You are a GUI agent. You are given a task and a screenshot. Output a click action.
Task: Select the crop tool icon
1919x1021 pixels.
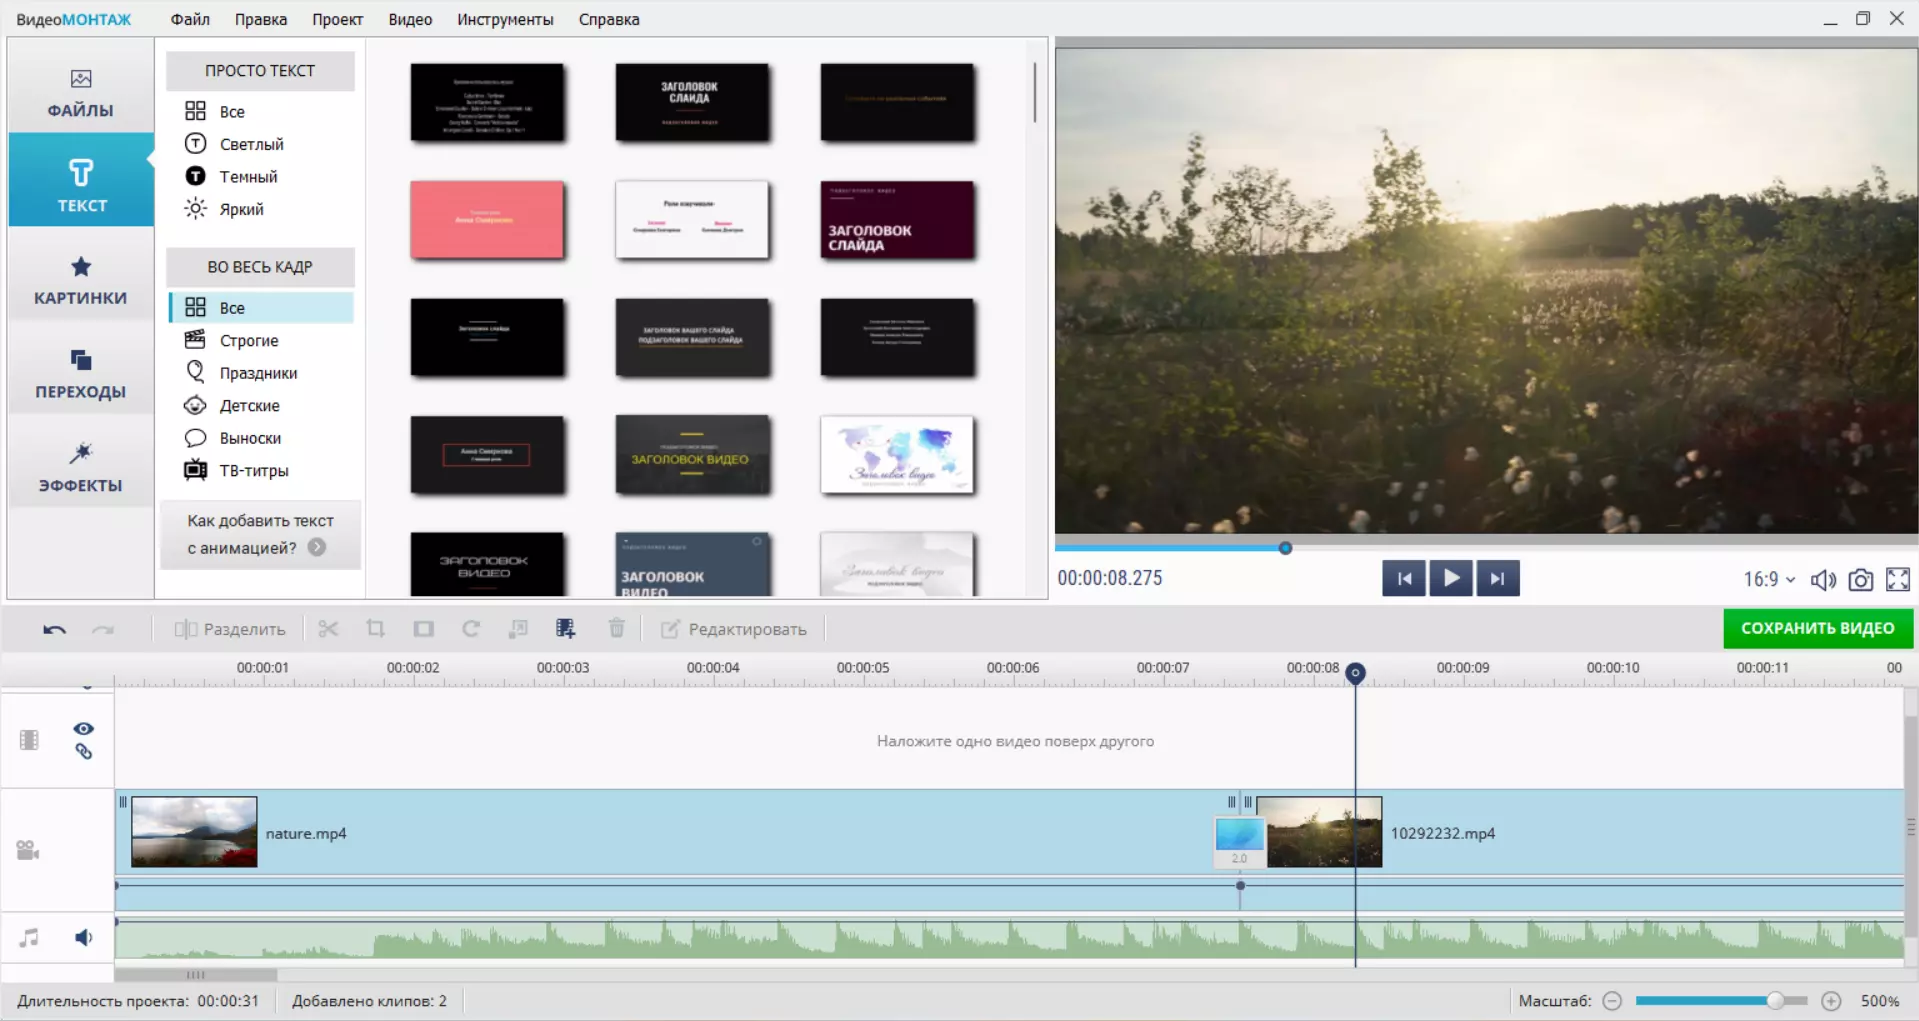click(x=375, y=629)
